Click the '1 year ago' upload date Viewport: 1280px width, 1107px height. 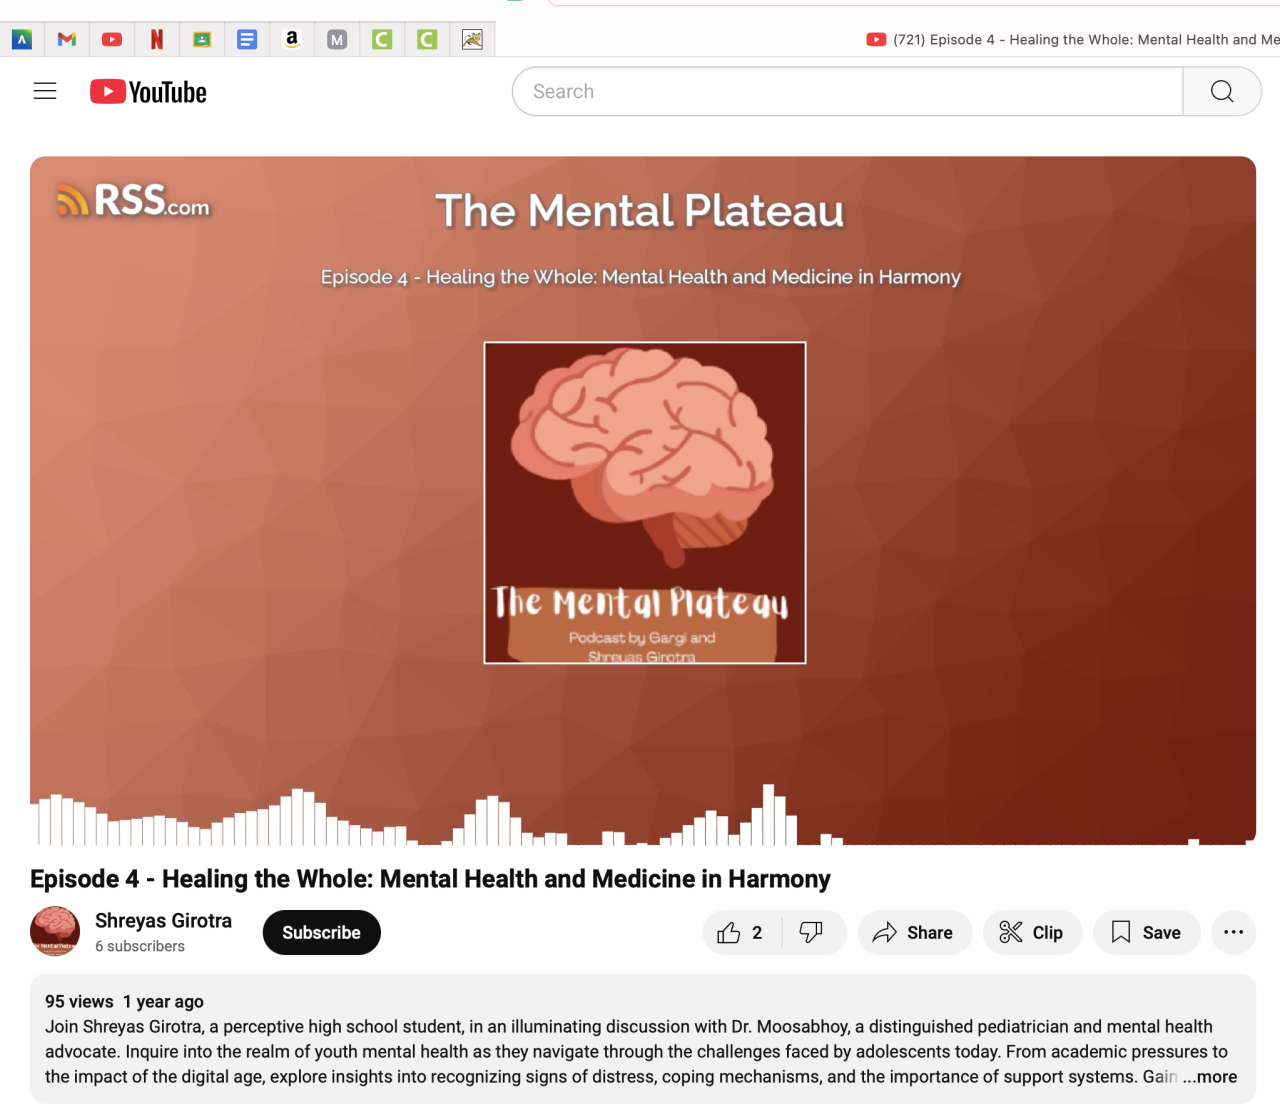[163, 1002]
